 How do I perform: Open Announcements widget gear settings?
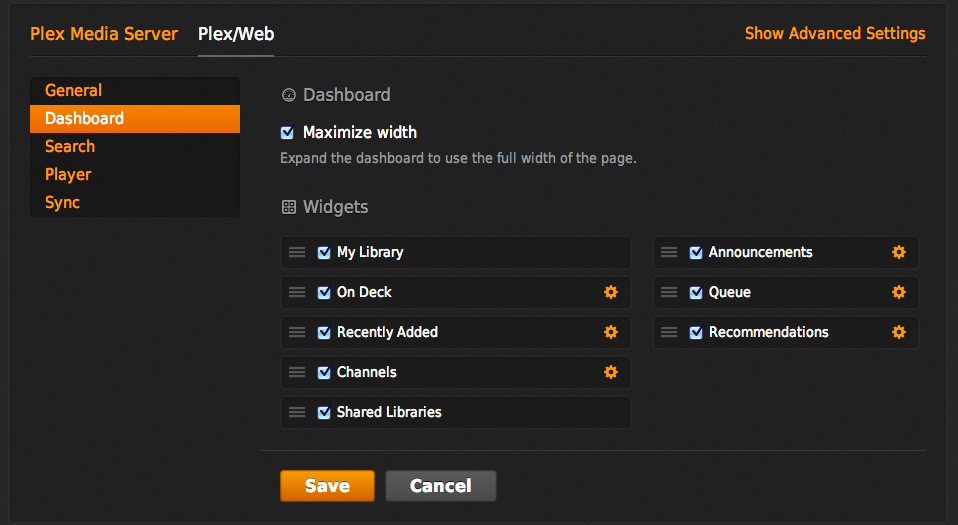[x=899, y=252]
